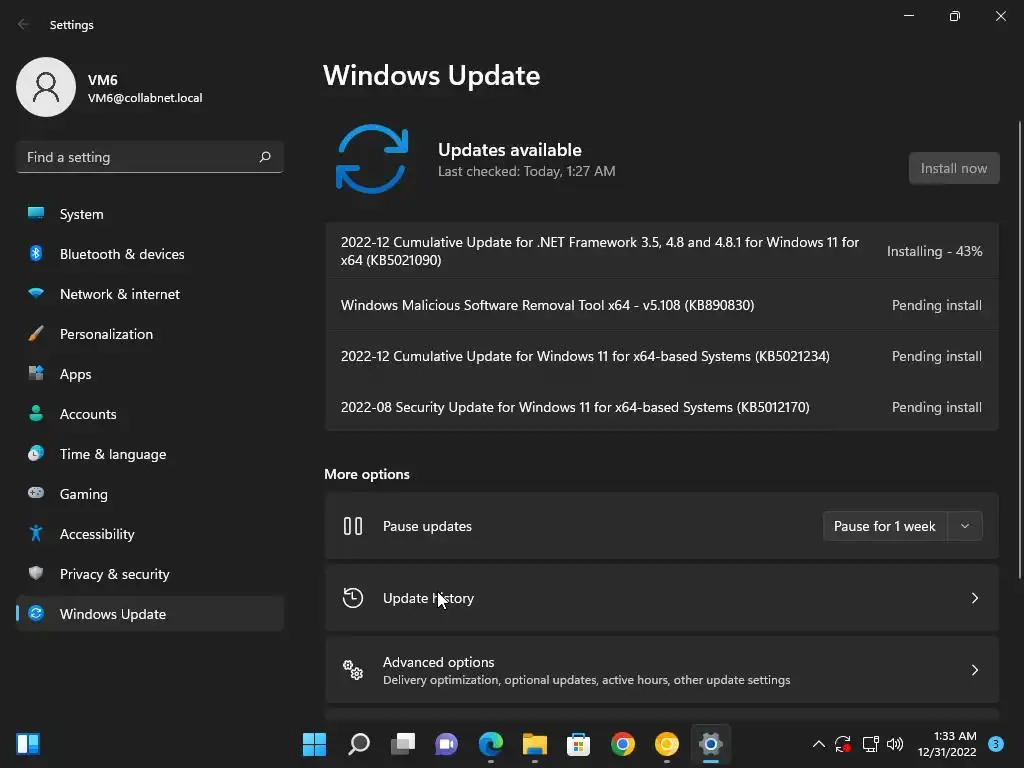Click the Find a setting search field
The image size is (1024, 768).
(x=150, y=157)
